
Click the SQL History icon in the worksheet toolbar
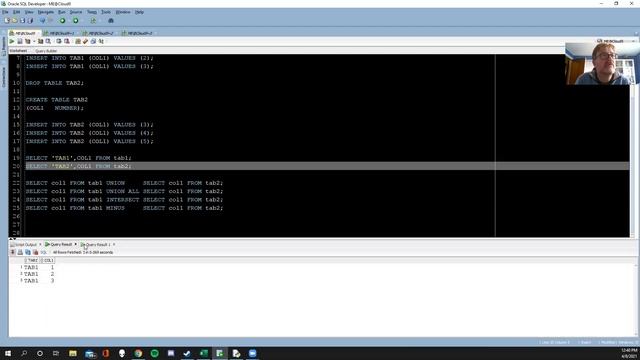(x=93, y=42)
